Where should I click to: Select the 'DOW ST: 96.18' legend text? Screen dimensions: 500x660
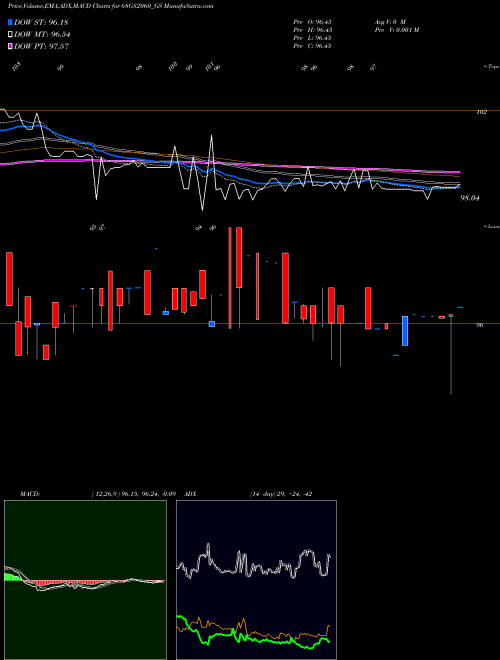pos(41,22)
